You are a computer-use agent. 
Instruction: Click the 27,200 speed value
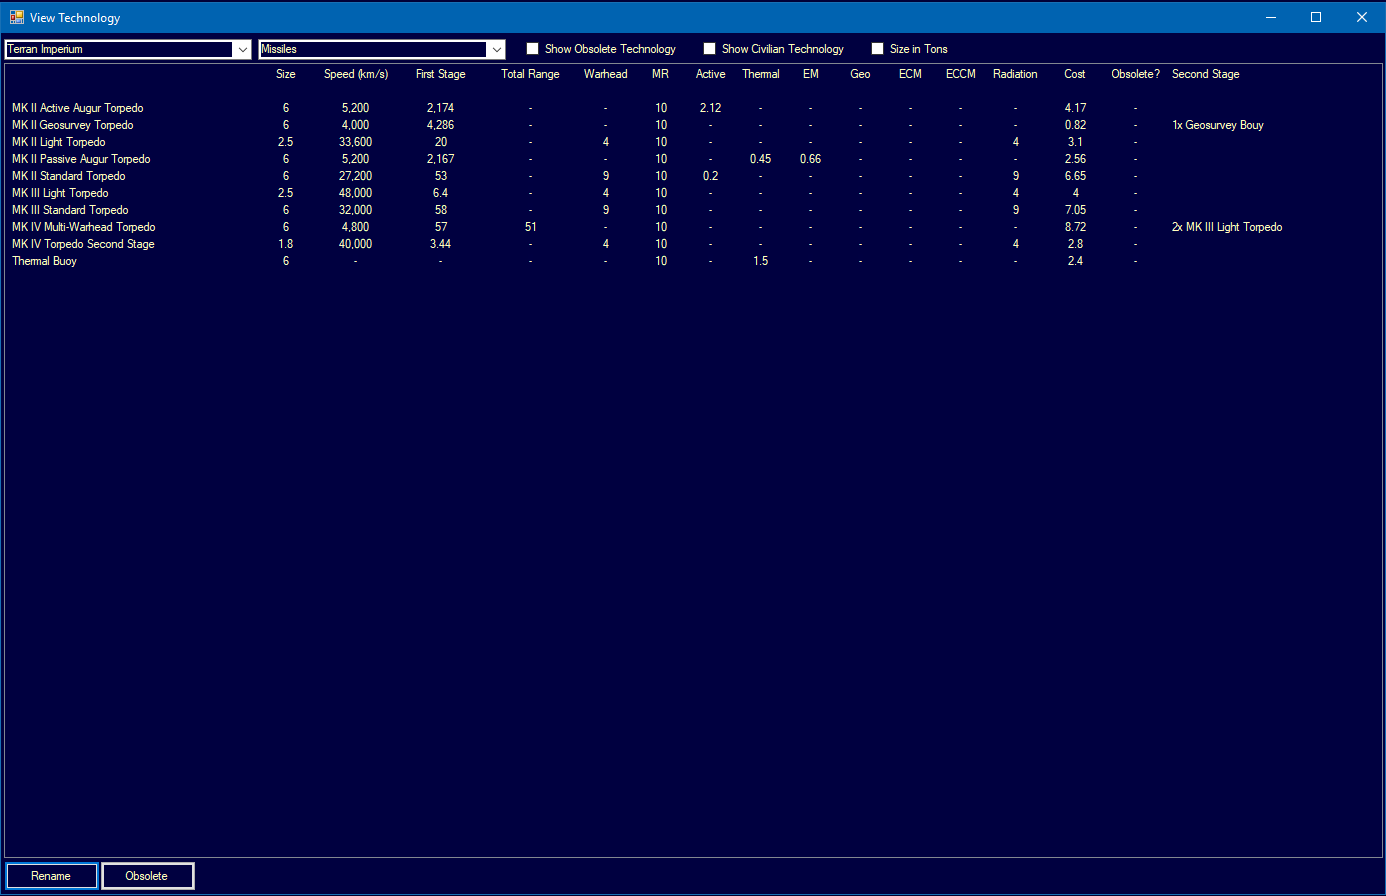pos(356,176)
